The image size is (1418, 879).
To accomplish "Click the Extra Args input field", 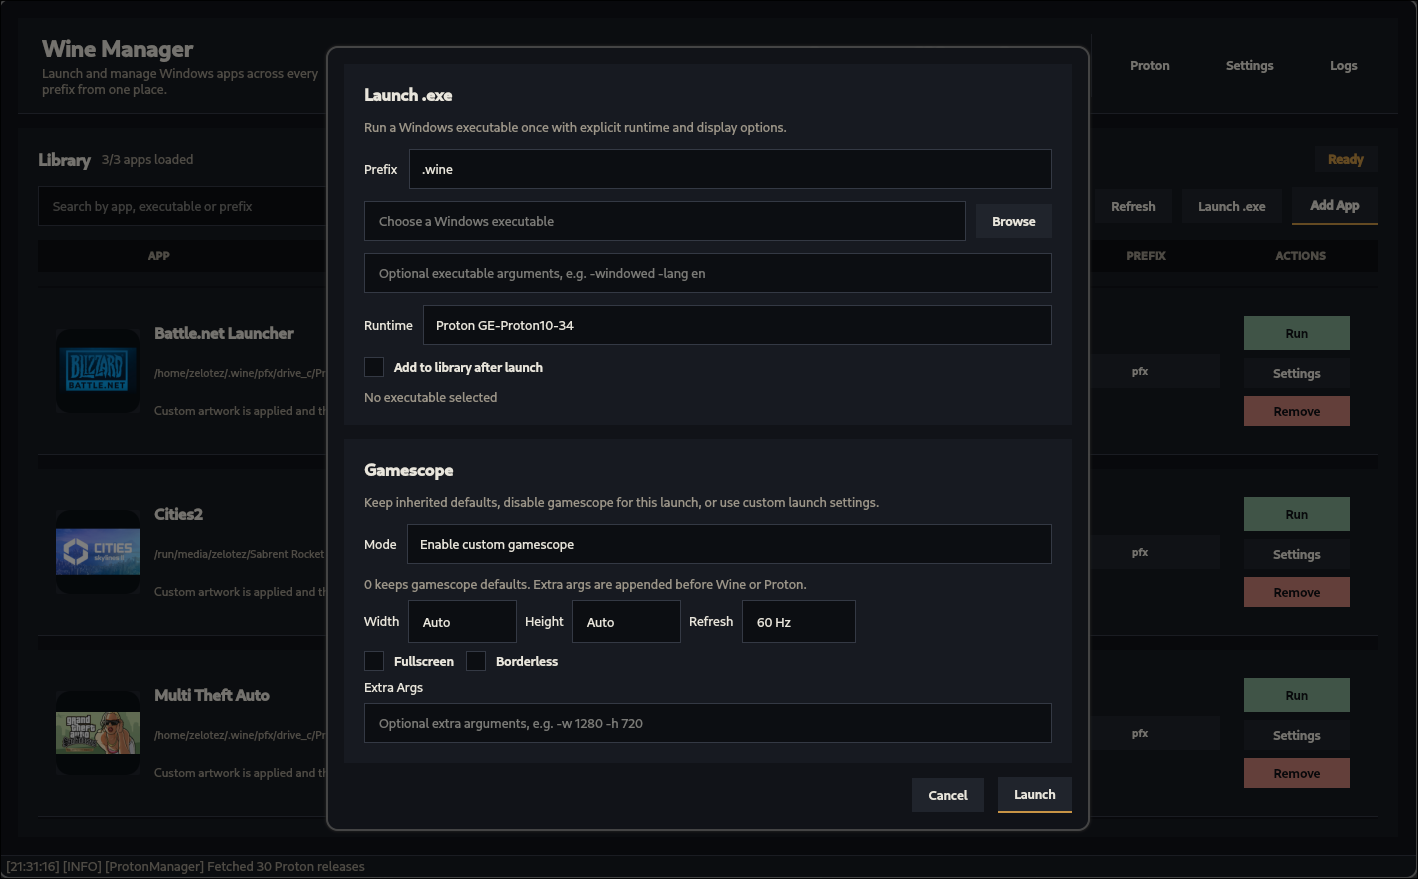I will pos(708,723).
